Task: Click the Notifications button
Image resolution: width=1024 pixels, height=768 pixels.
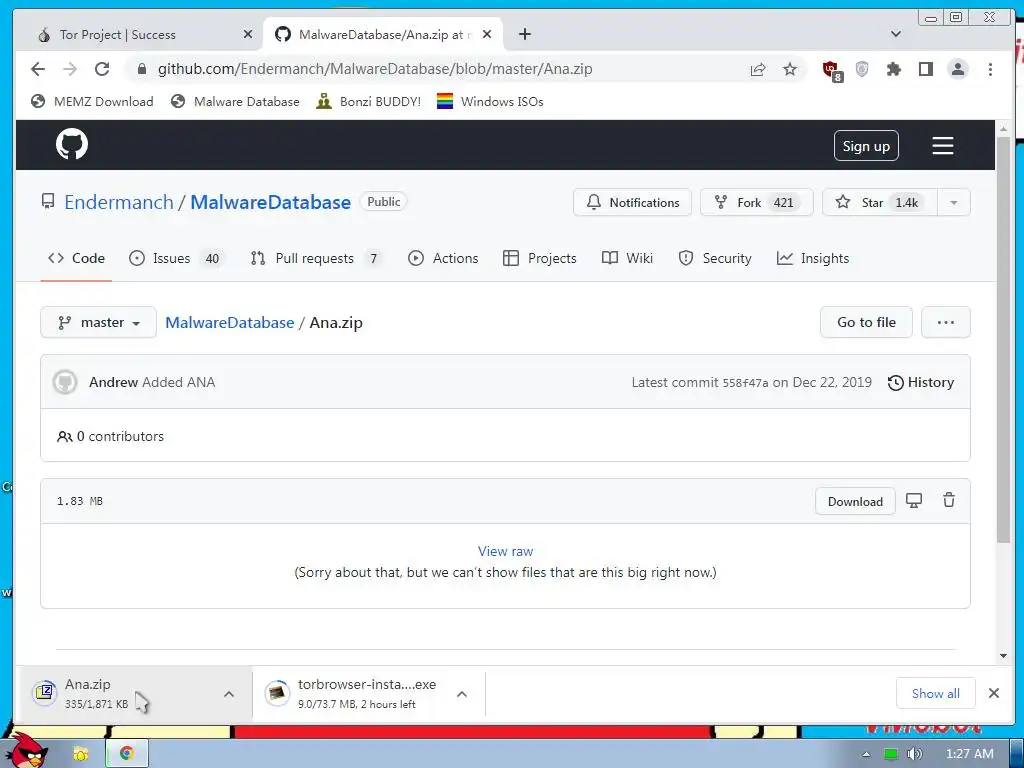Action: (632, 202)
